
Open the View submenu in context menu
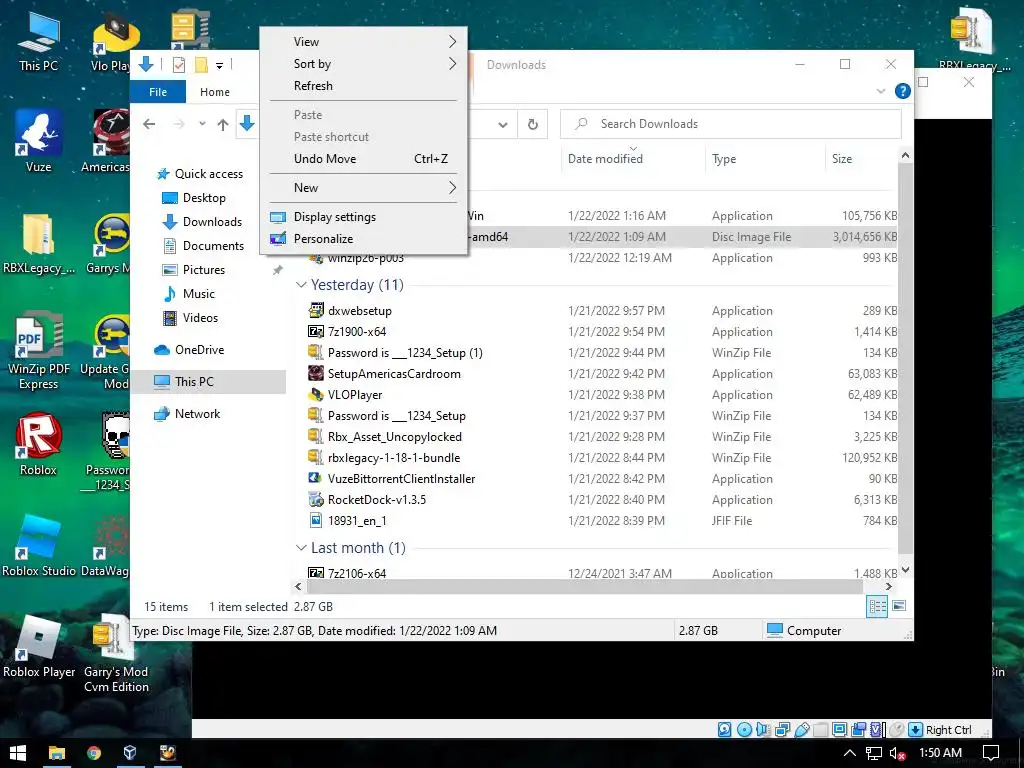[x=364, y=42]
